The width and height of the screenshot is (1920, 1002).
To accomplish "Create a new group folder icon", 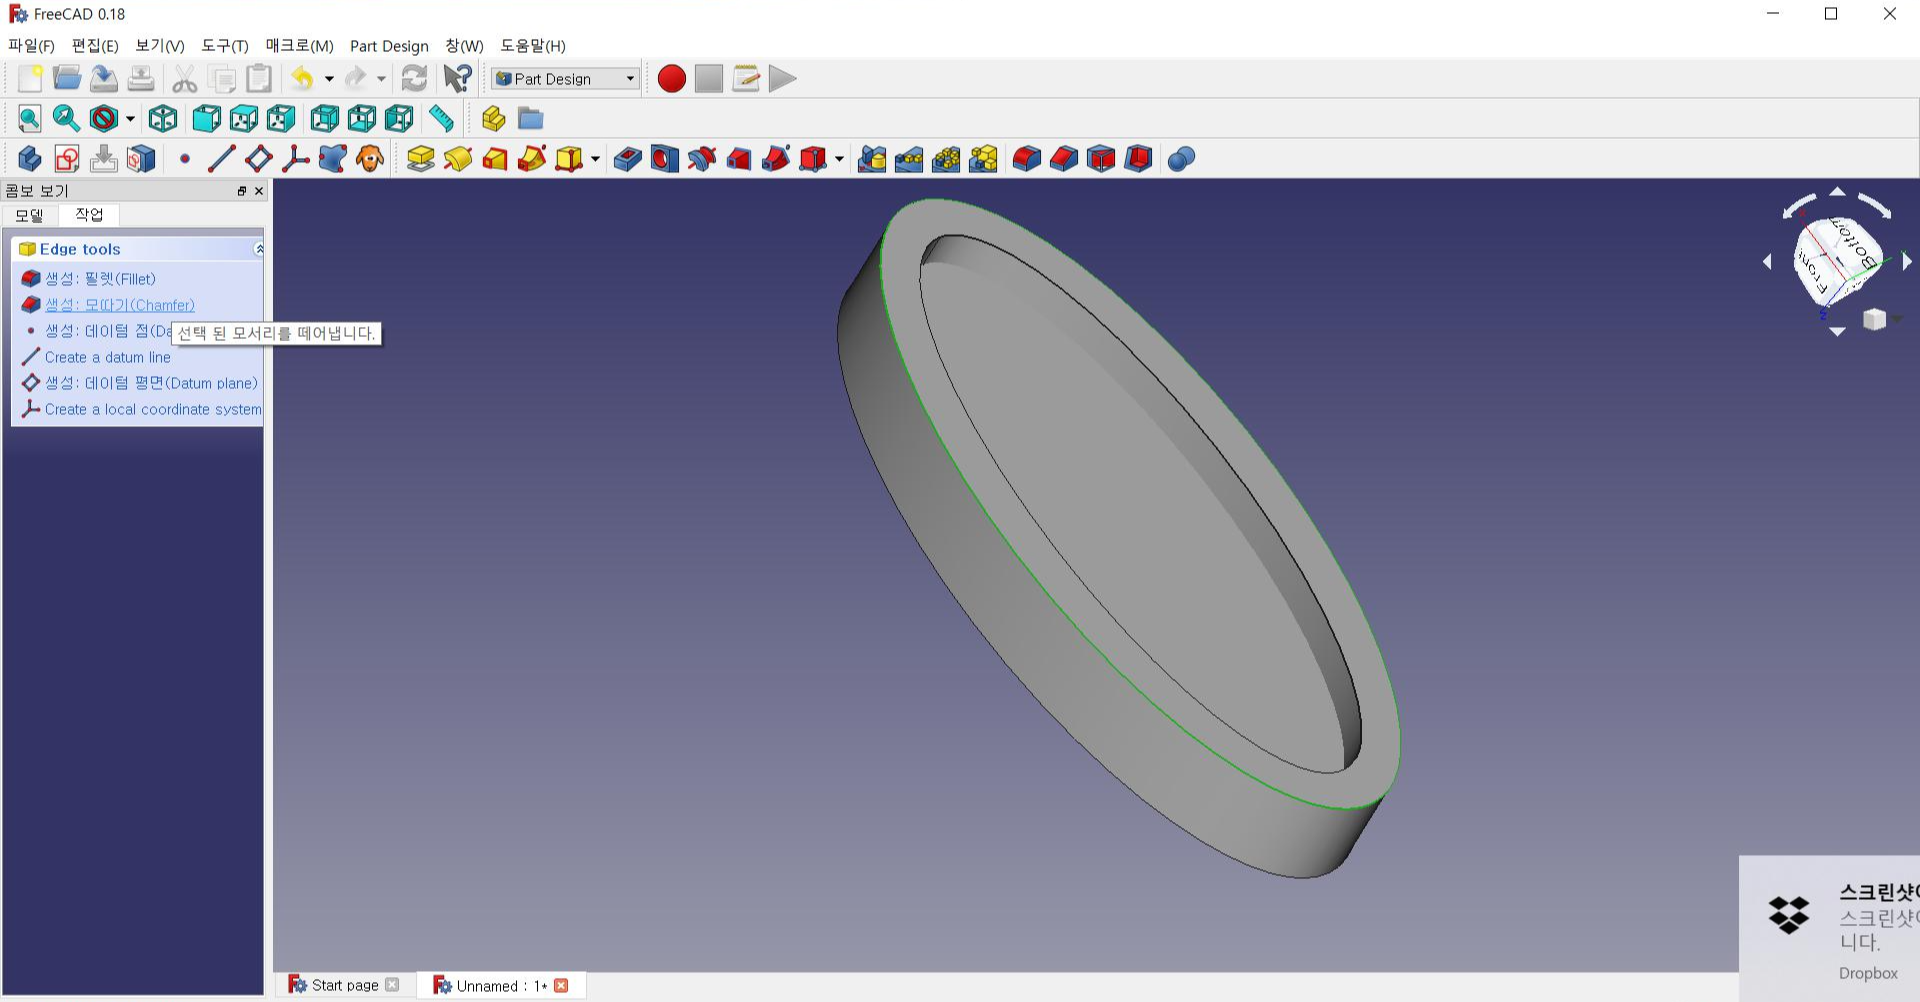I will pyautogui.click(x=530, y=118).
